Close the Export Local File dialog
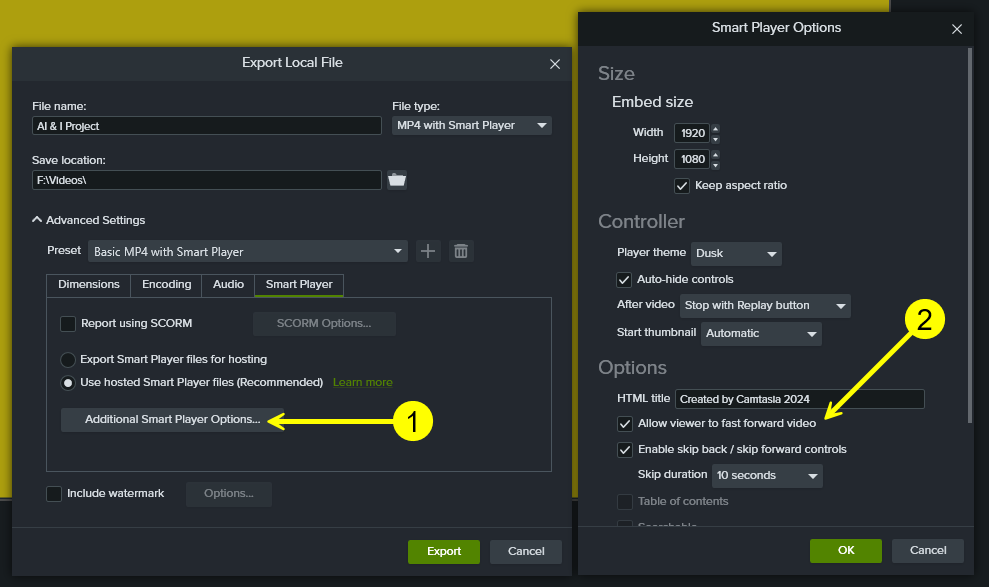The width and height of the screenshot is (989, 587). tap(555, 63)
